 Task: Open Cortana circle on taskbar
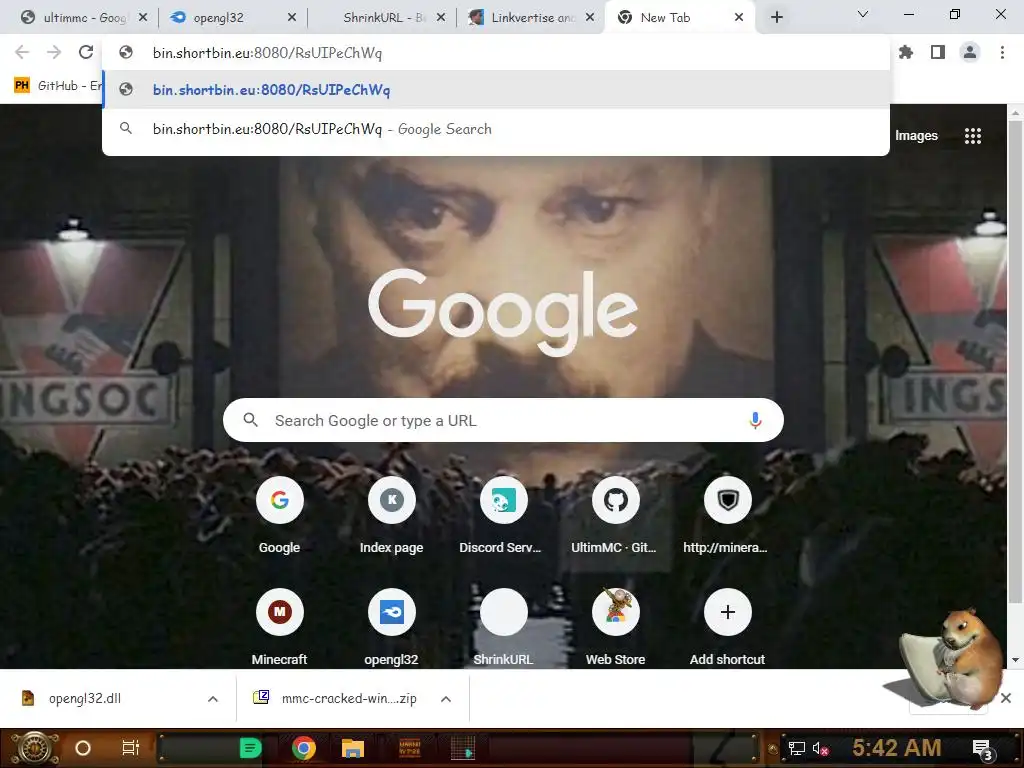[83, 748]
